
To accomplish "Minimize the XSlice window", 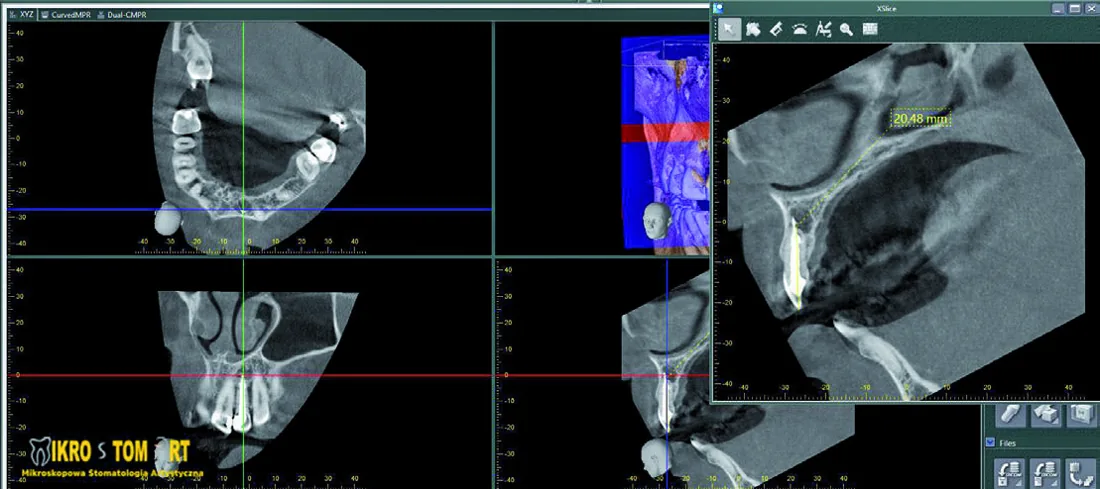I will click(1059, 8).
